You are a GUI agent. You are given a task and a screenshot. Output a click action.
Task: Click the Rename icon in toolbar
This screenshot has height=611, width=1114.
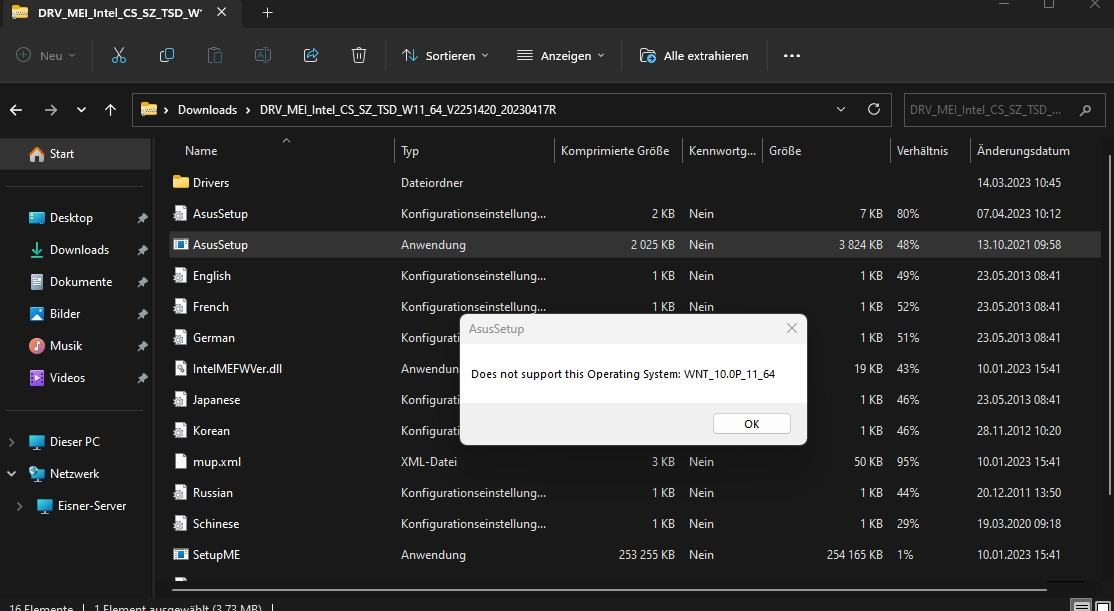(x=263, y=55)
